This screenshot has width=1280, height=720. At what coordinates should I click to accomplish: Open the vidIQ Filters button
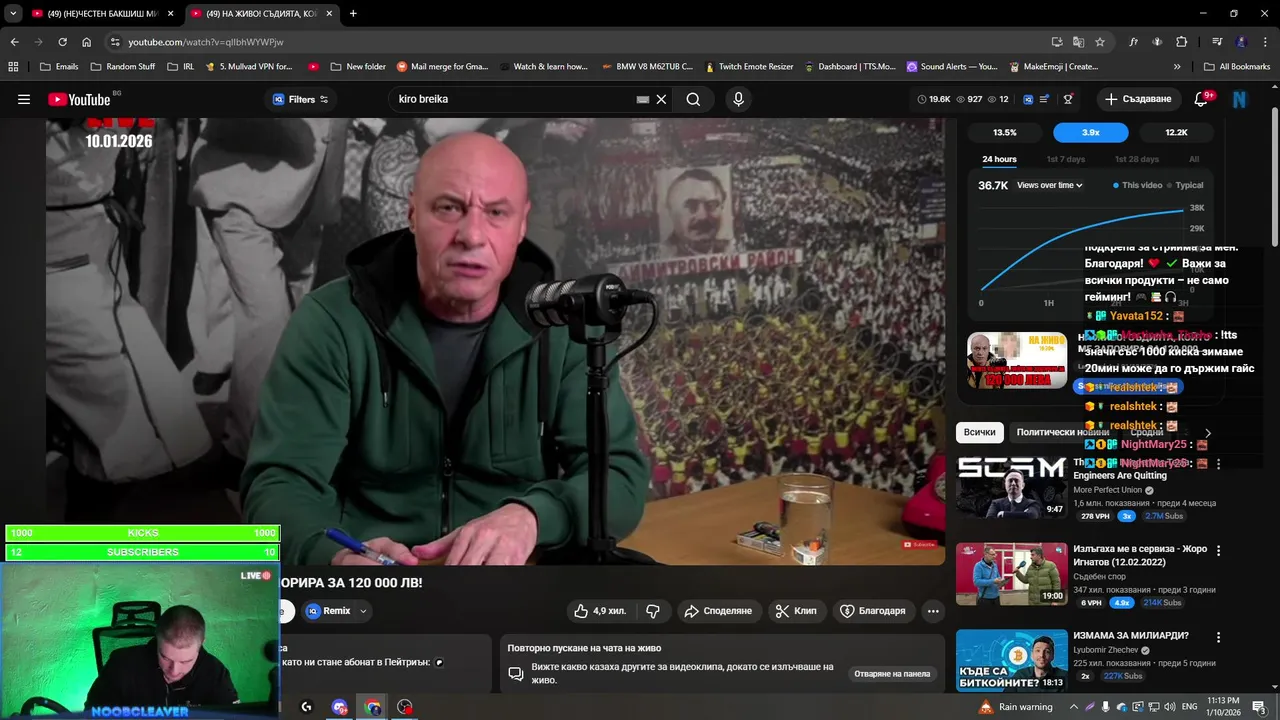(300, 99)
